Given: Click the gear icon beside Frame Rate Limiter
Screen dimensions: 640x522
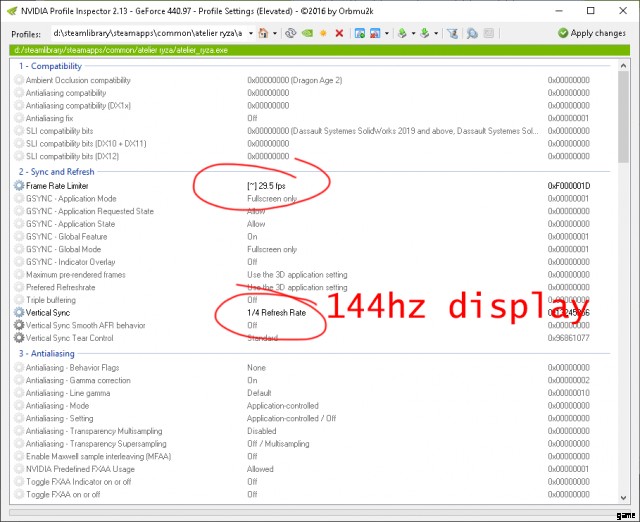Looking at the screenshot, I should click(x=19, y=185).
